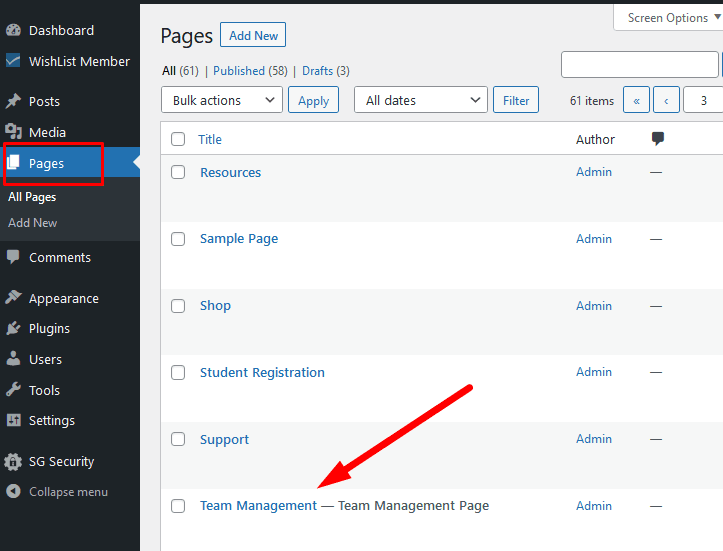Click the Settings sliders icon
This screenshot has height=551, width=723.
pyautogui.click(x=13, y=420)
